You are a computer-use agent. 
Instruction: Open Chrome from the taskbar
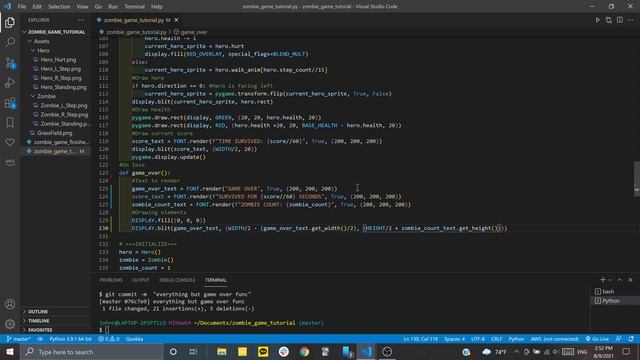[x=304, y=351]
